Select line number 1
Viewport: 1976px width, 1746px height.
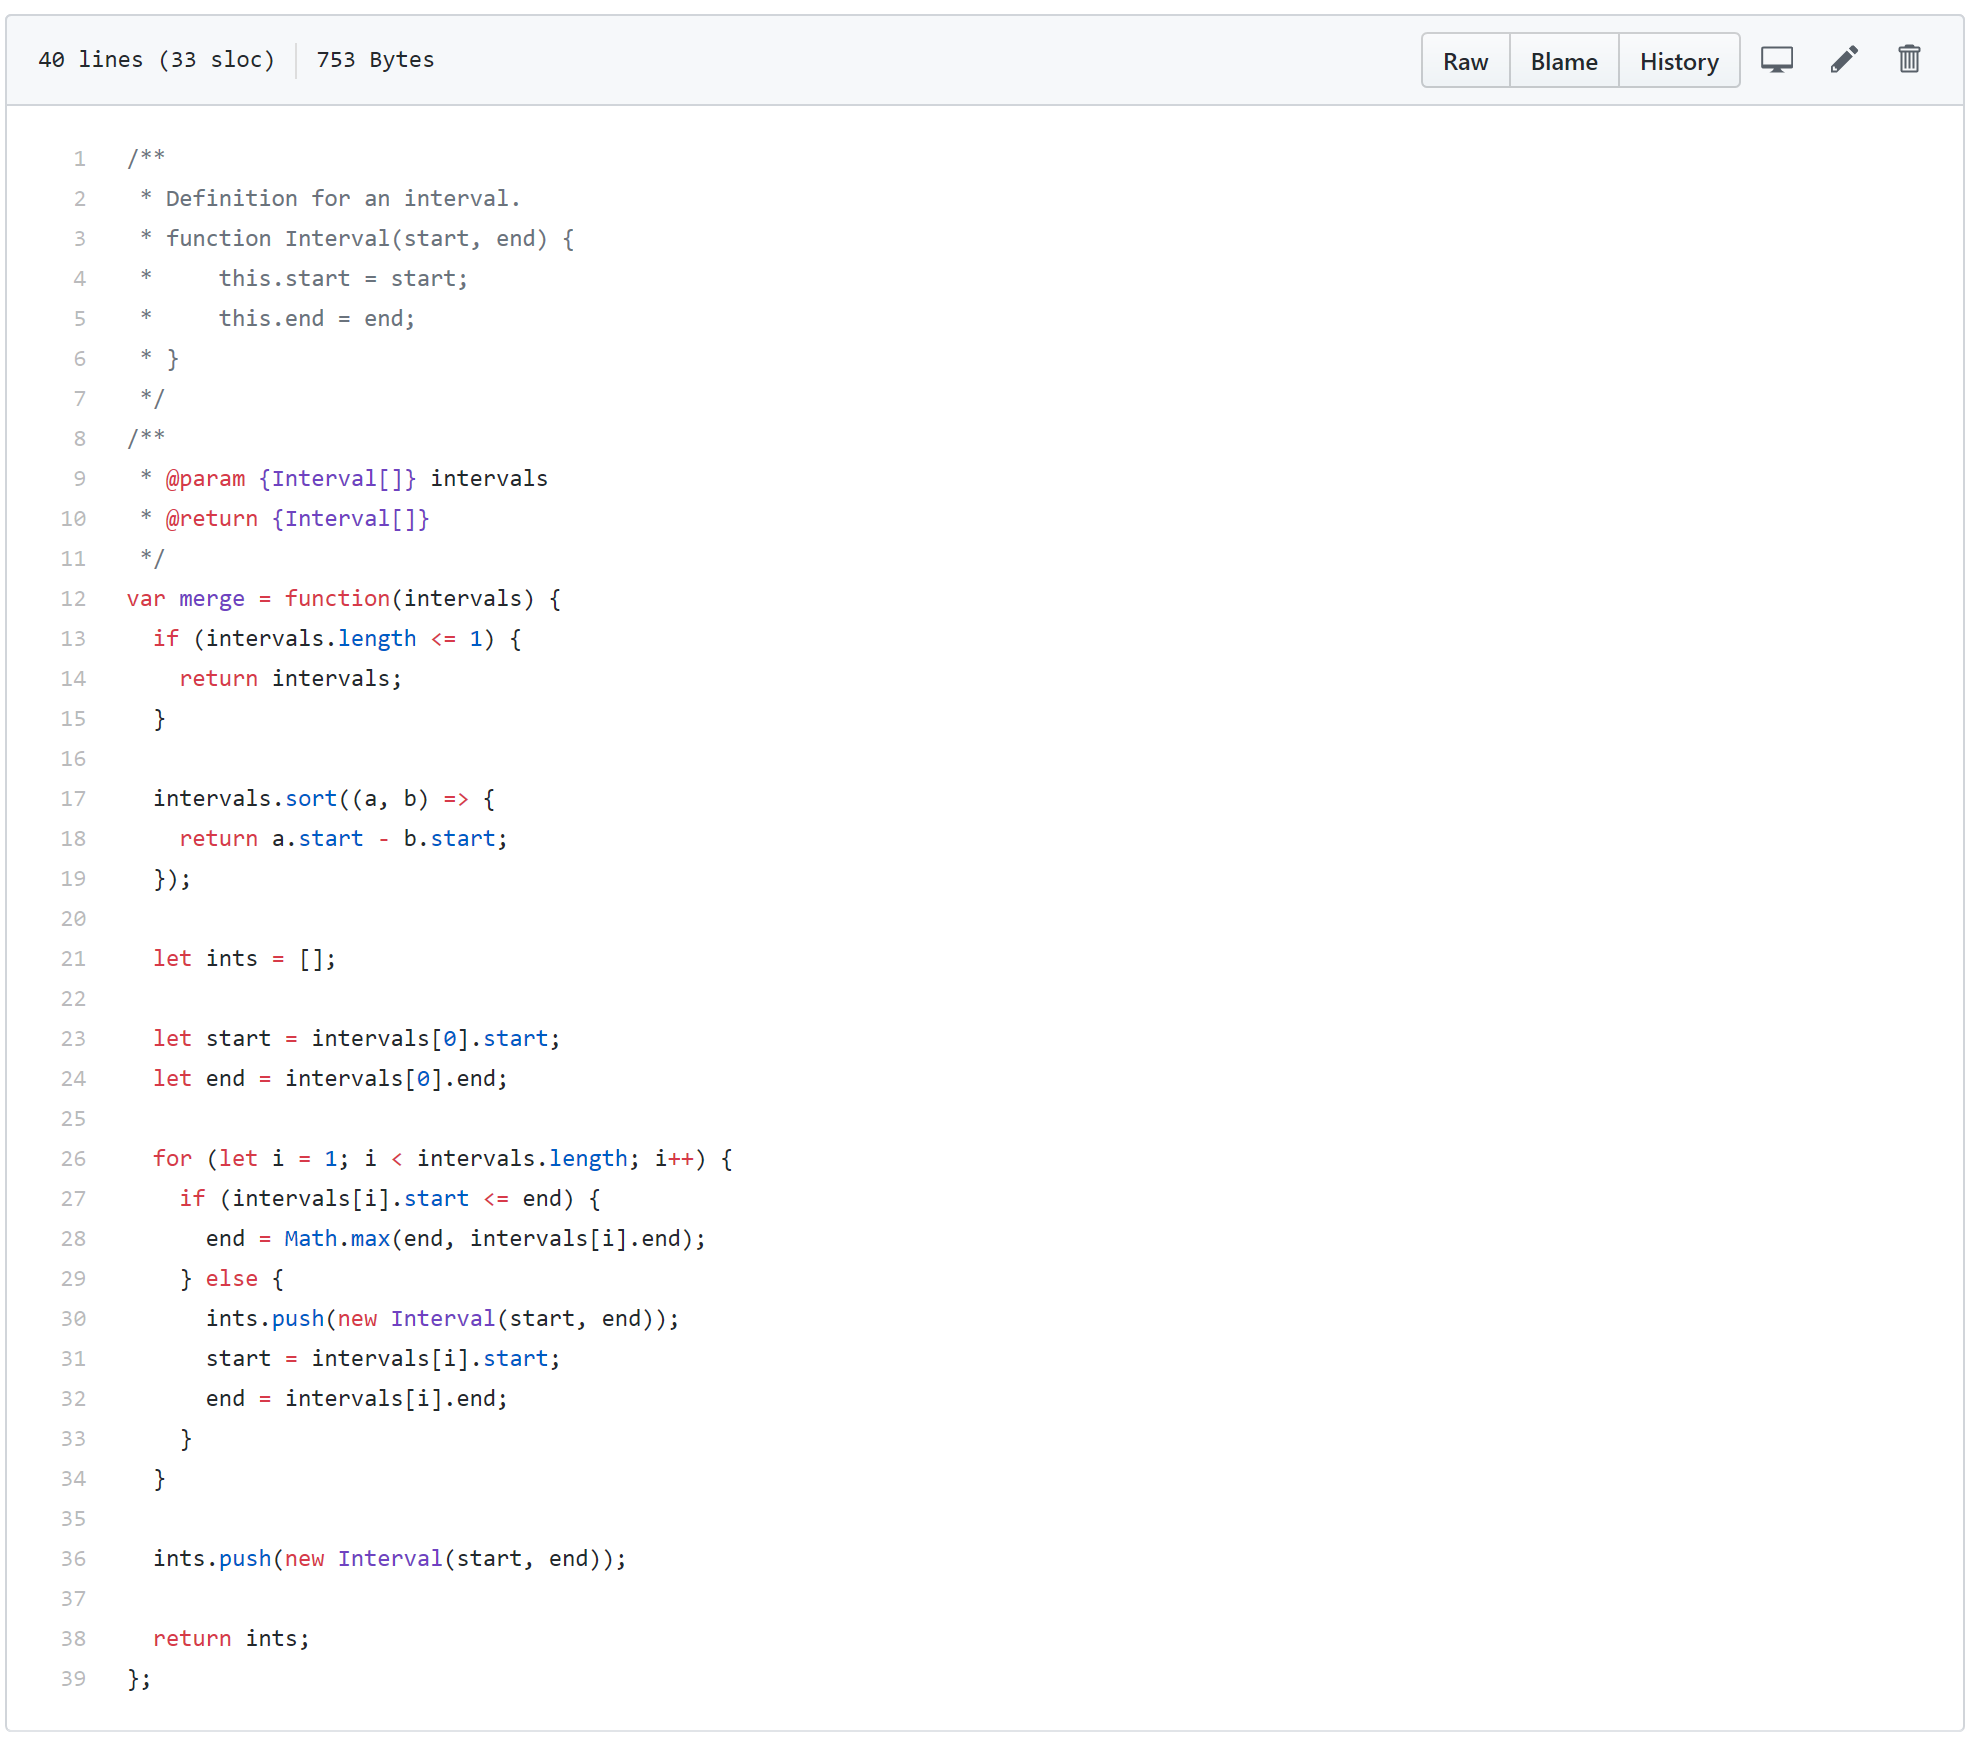pos(79,158)
